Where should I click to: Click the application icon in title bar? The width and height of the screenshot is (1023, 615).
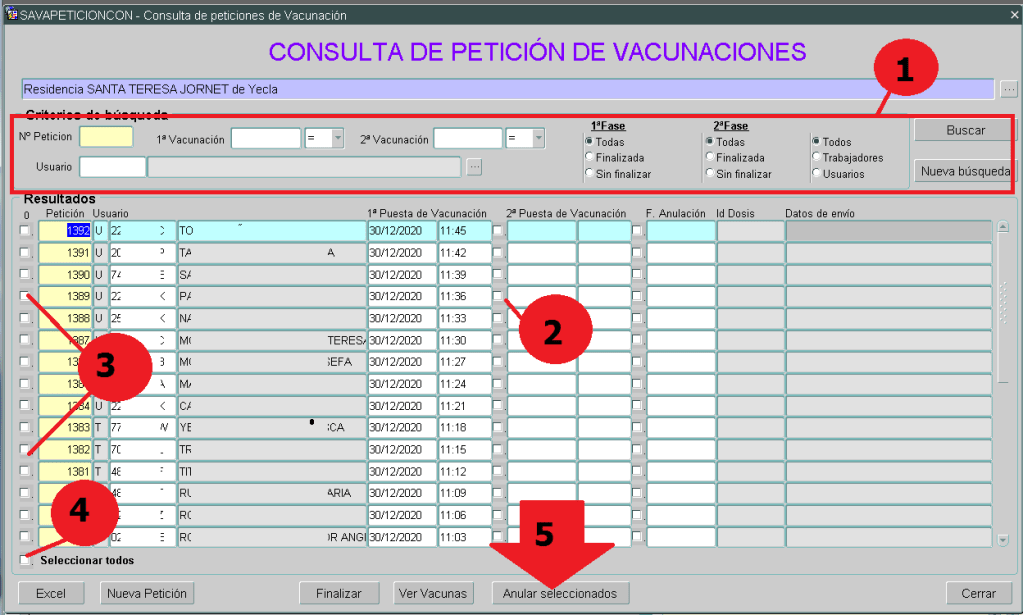(x=11, y=16)
